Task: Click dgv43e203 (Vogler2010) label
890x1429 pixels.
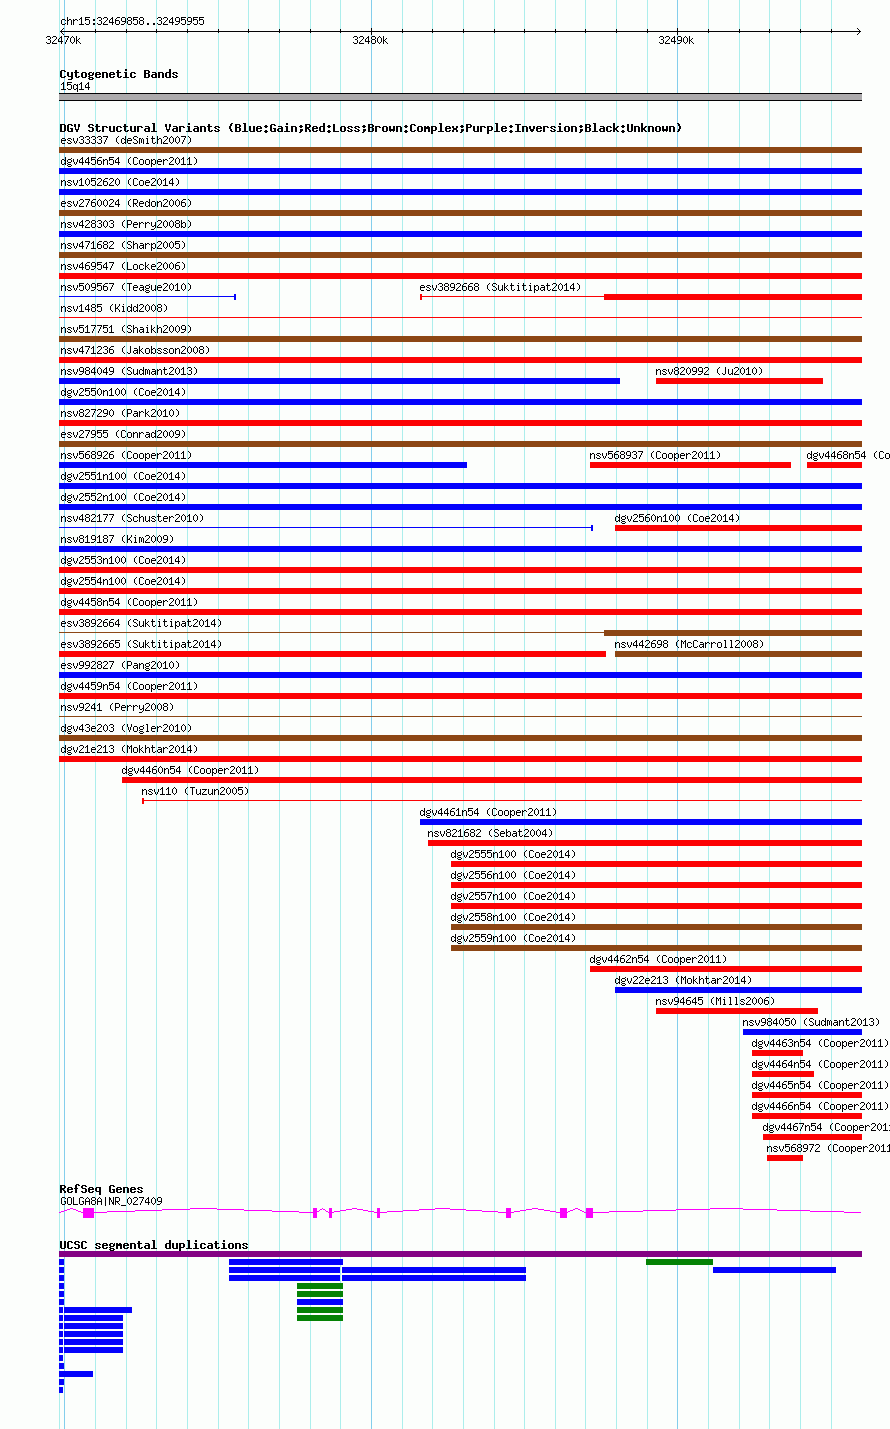Action: click(x=126, y=729)
